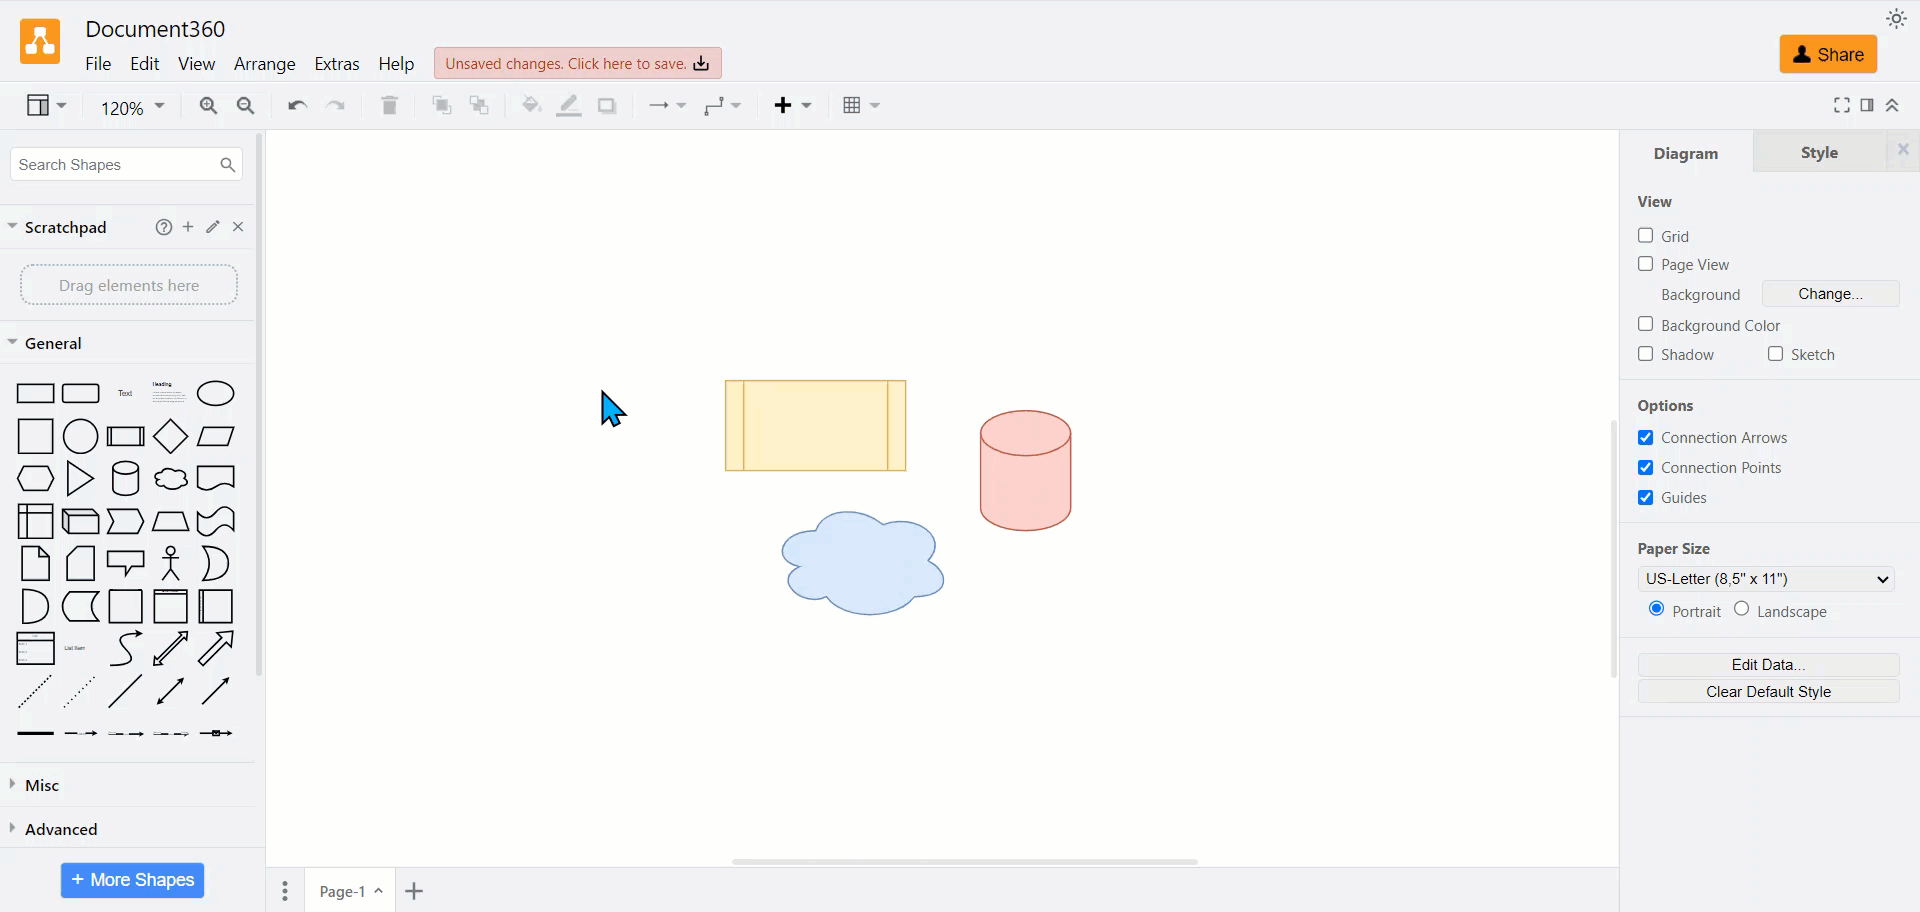Open the Help menu

coord(396,65)
